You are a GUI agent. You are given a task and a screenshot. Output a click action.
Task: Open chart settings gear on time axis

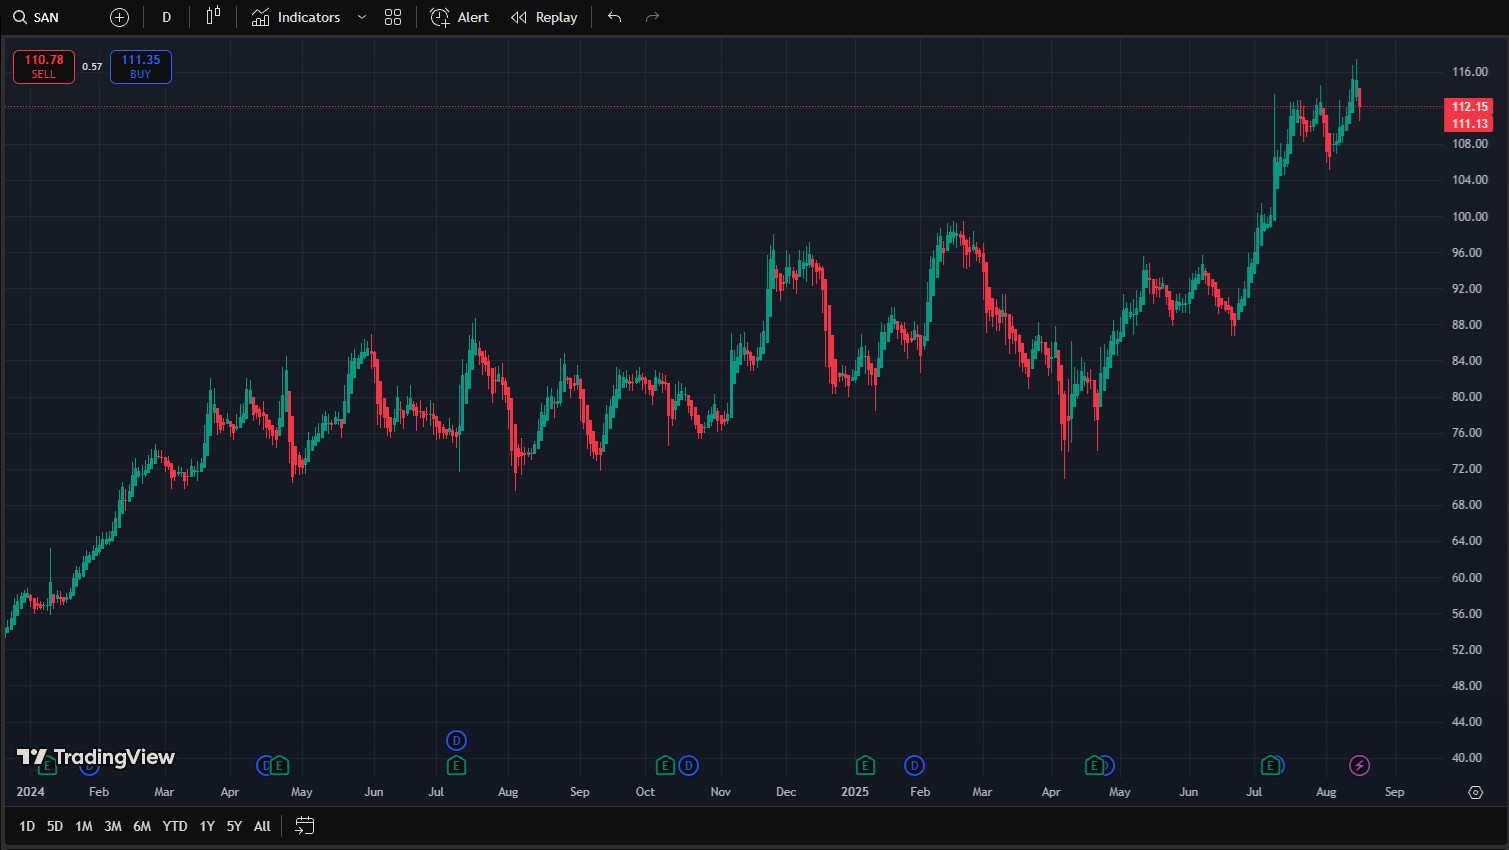[1475, 792]
